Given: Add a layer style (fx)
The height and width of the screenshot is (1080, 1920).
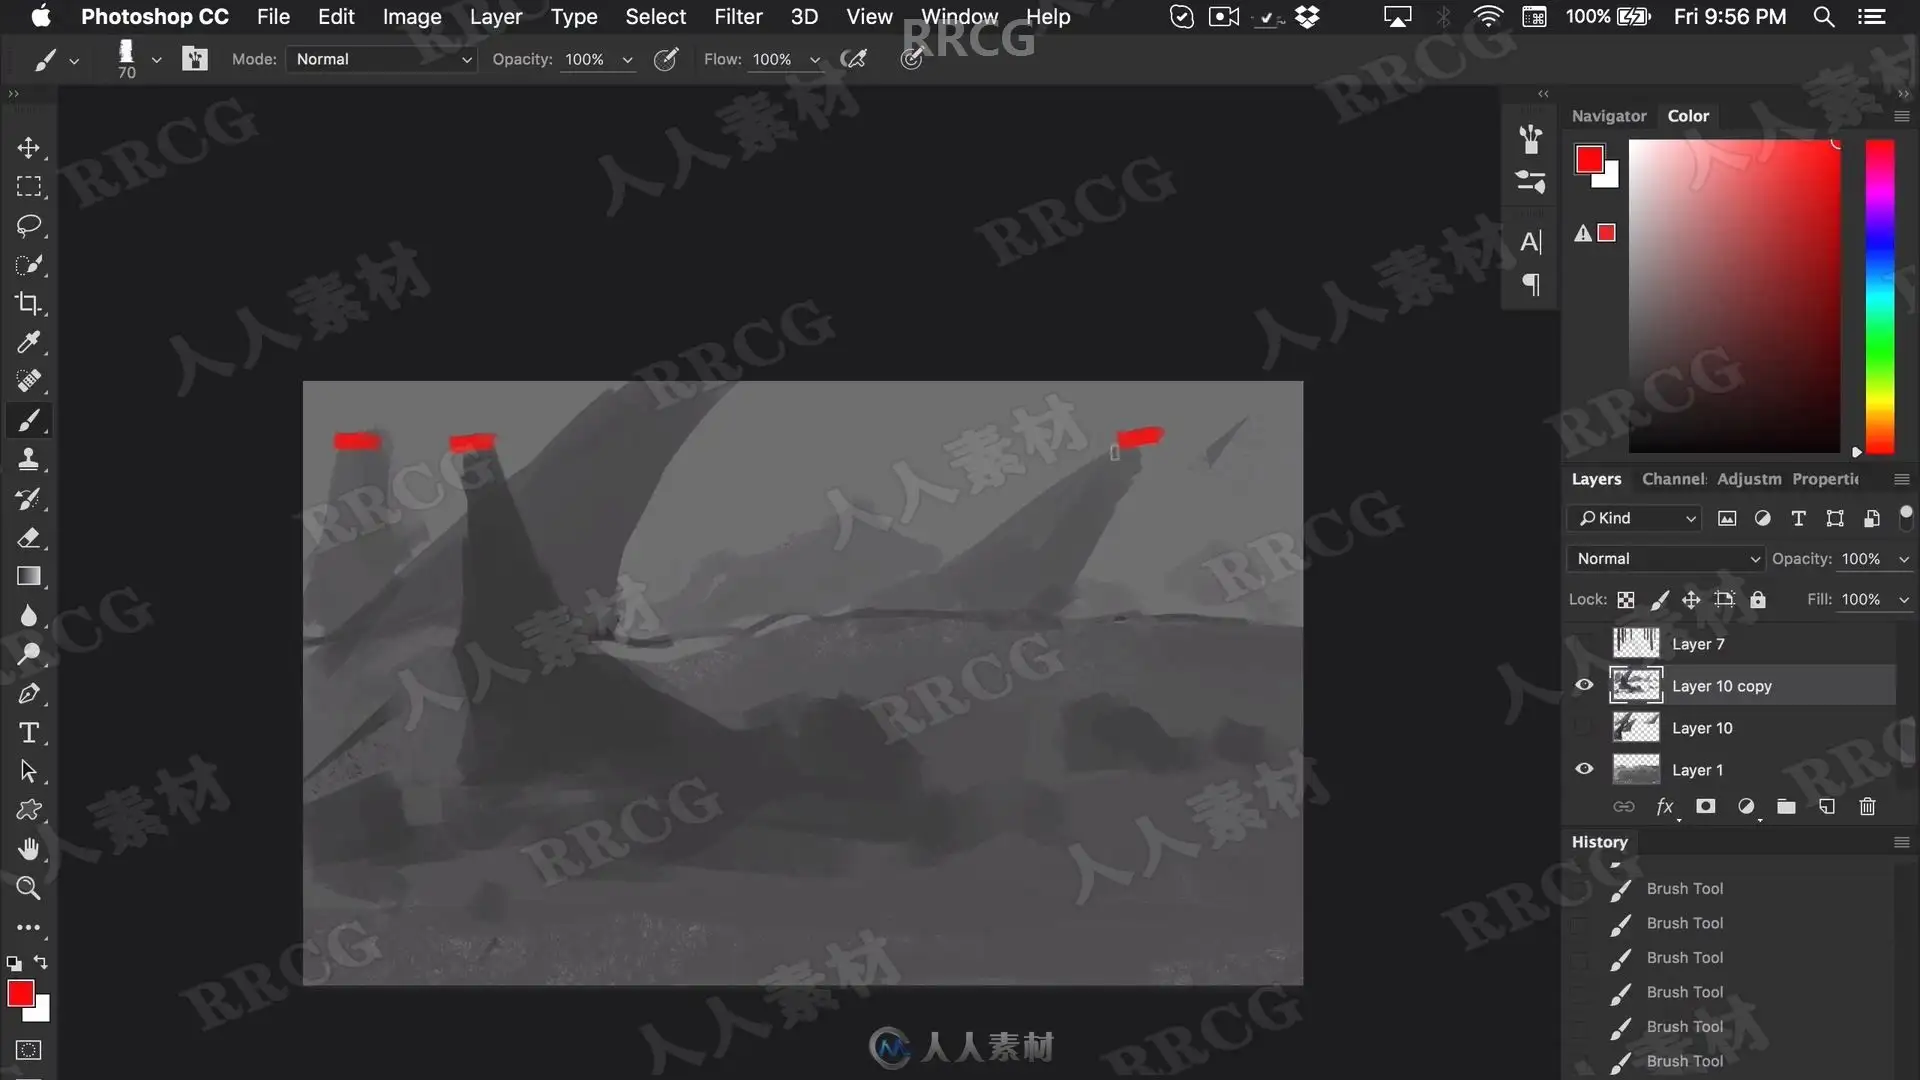Looking at the screenshot, I should (x=1665, y=806).
